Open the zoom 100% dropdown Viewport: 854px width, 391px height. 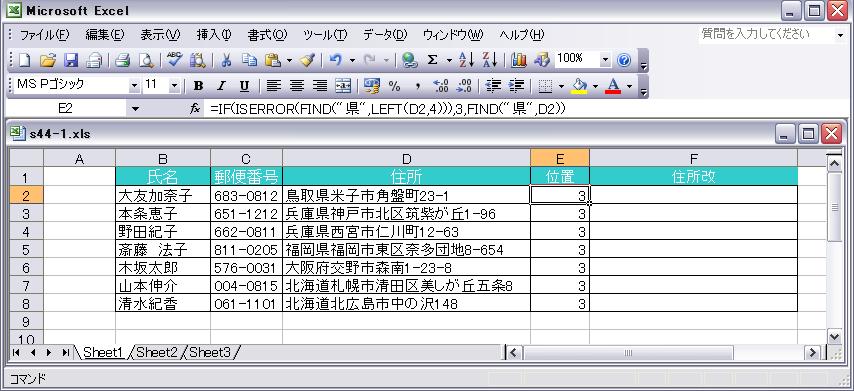point(606,60)
